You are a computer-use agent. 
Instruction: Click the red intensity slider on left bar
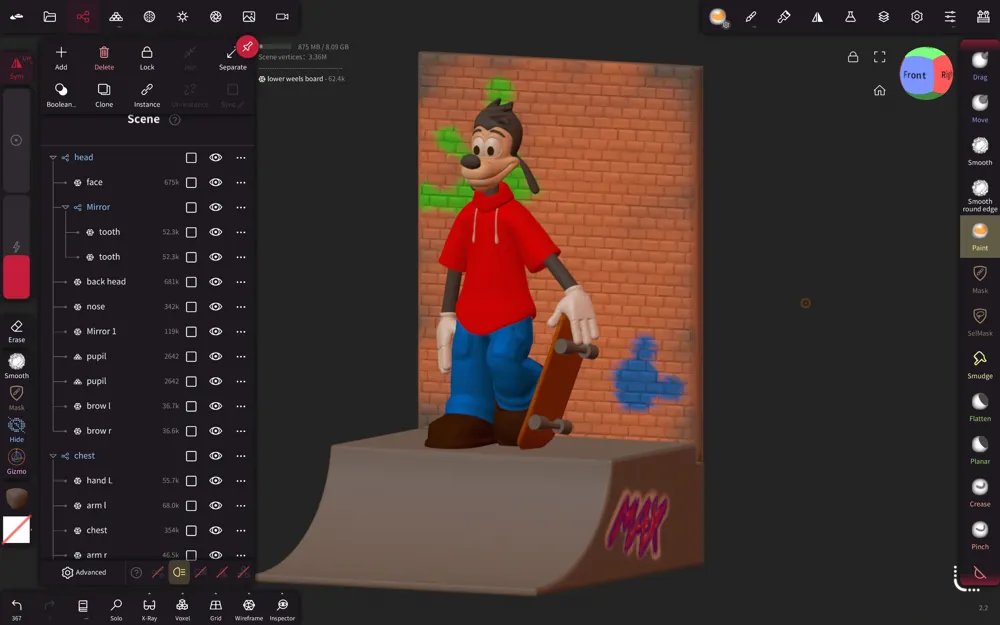click(17, 277)
